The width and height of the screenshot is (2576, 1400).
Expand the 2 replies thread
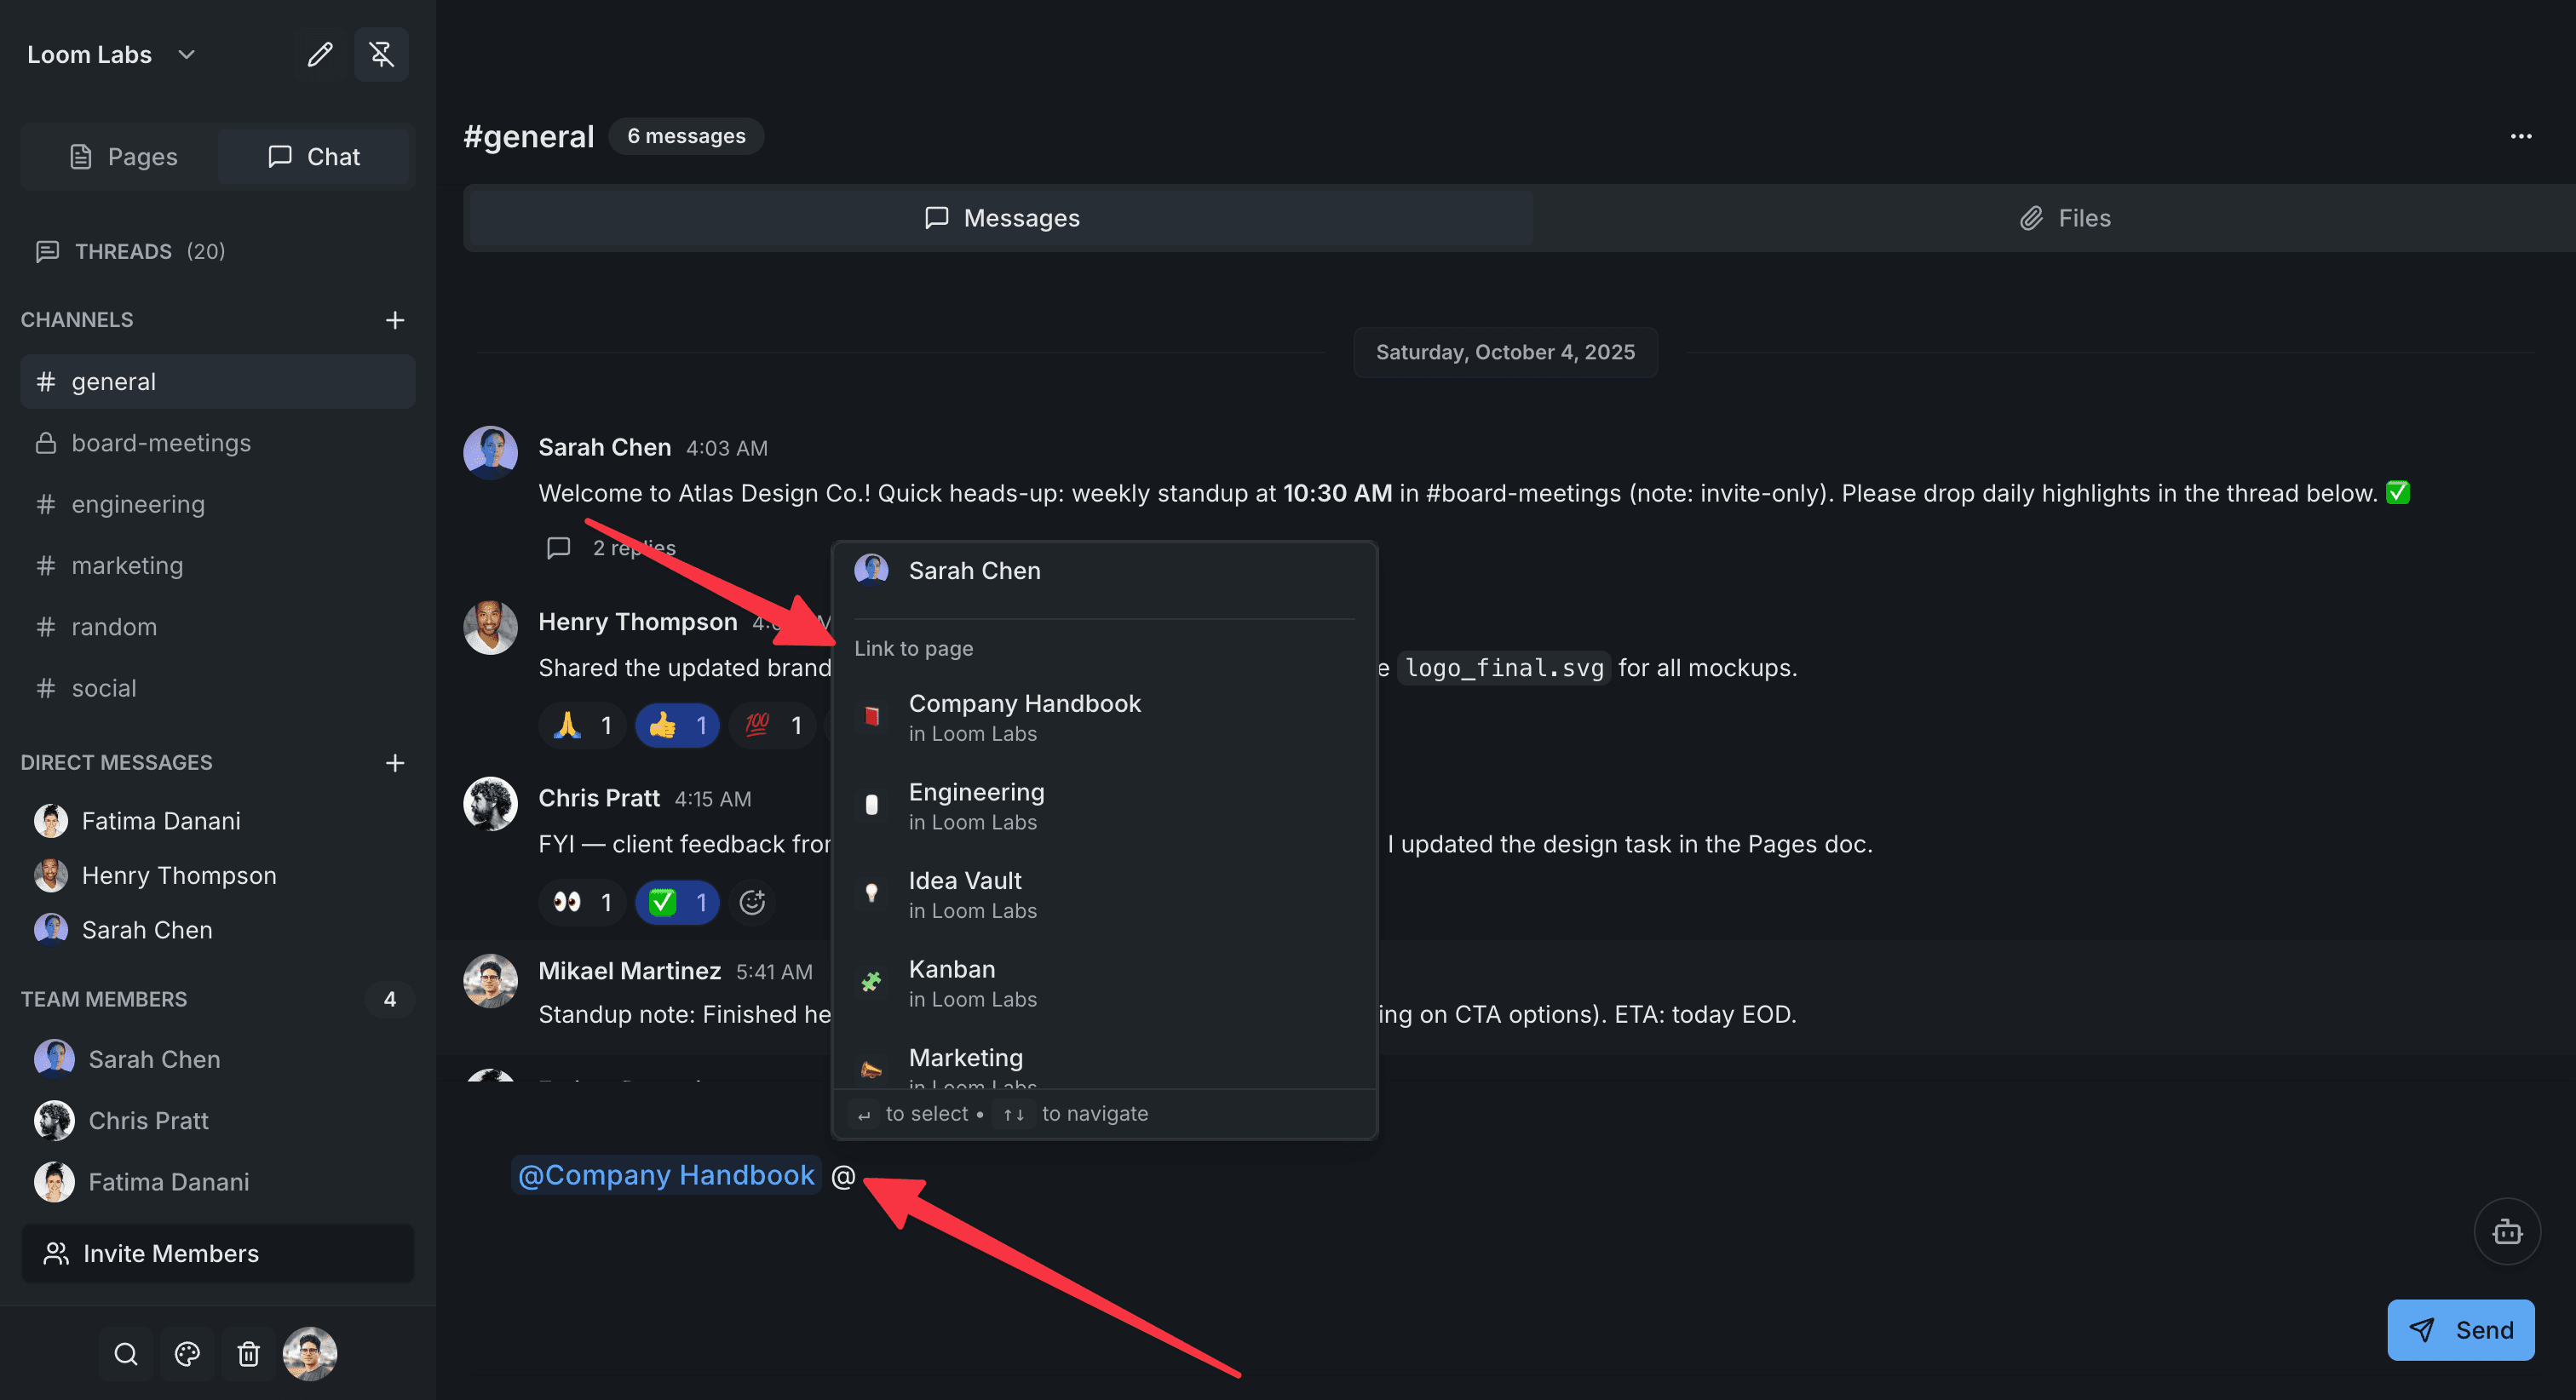pyautogui.click(x=613, y=548)
